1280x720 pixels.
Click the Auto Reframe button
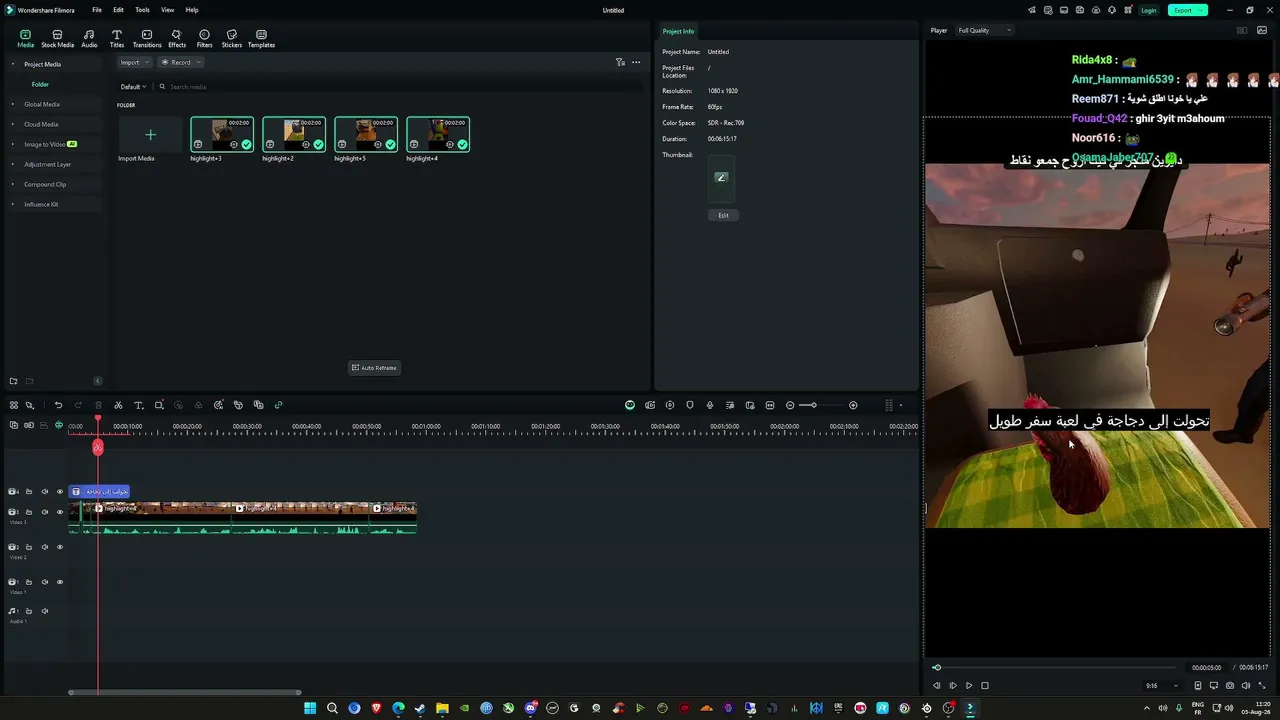pos(374,368)
